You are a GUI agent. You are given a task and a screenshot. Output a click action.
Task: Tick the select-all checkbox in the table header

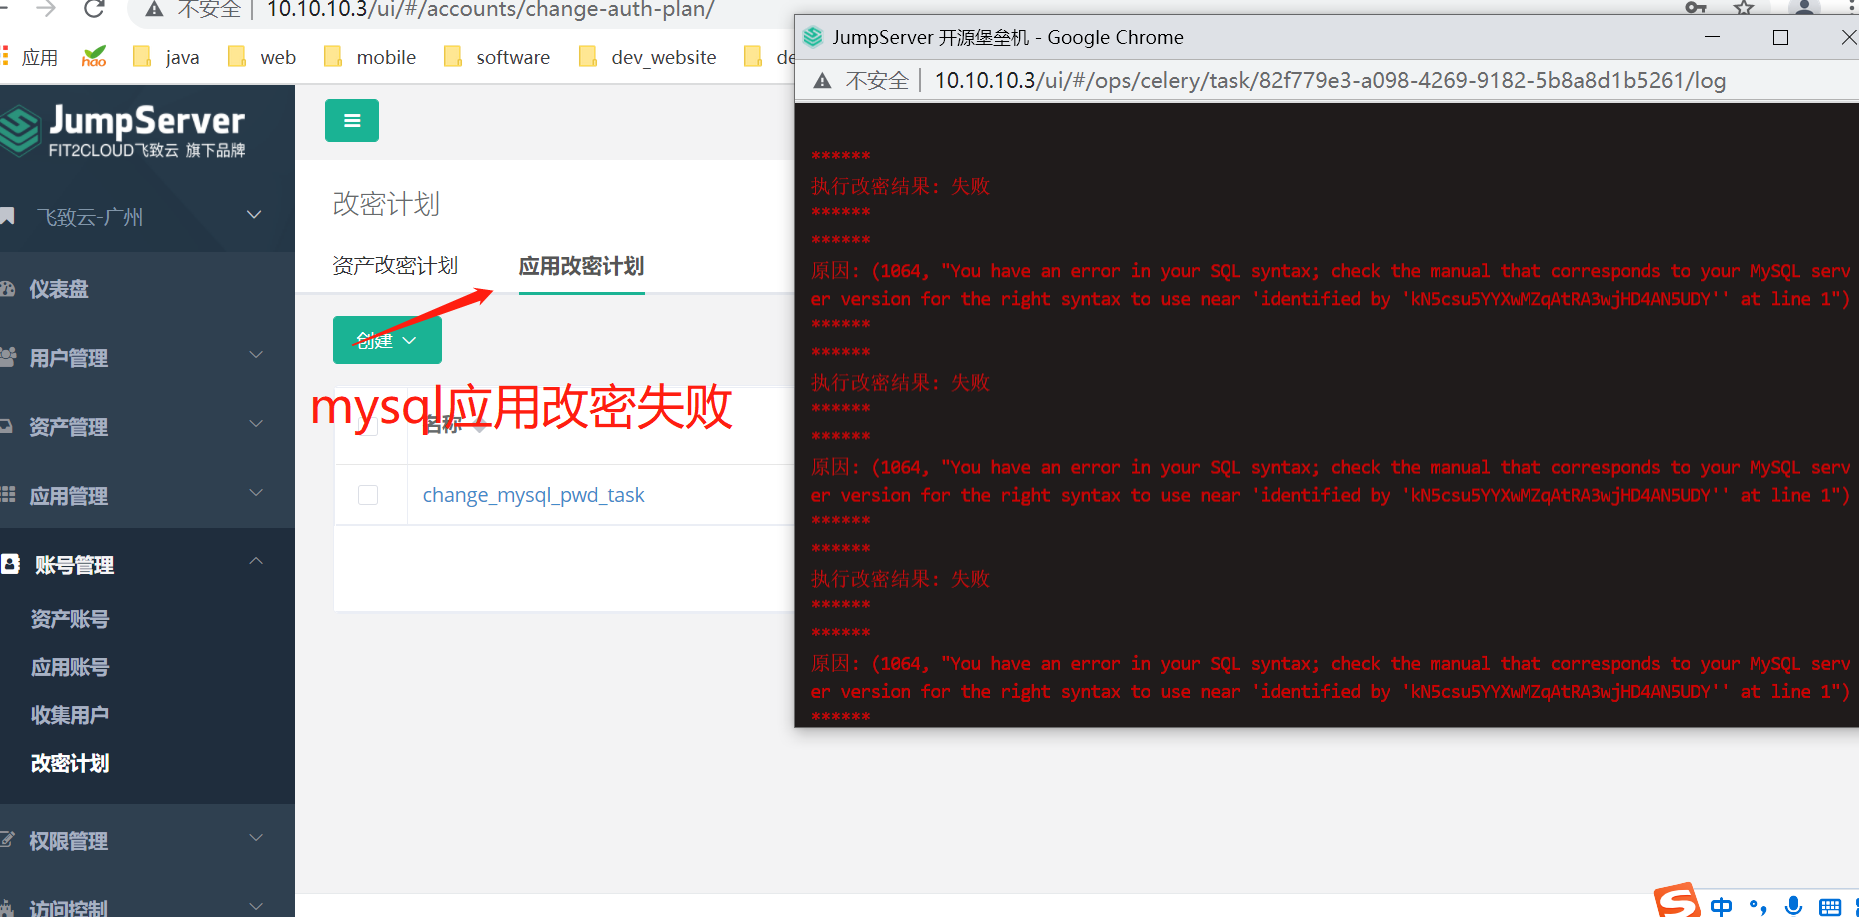(368, 425)
